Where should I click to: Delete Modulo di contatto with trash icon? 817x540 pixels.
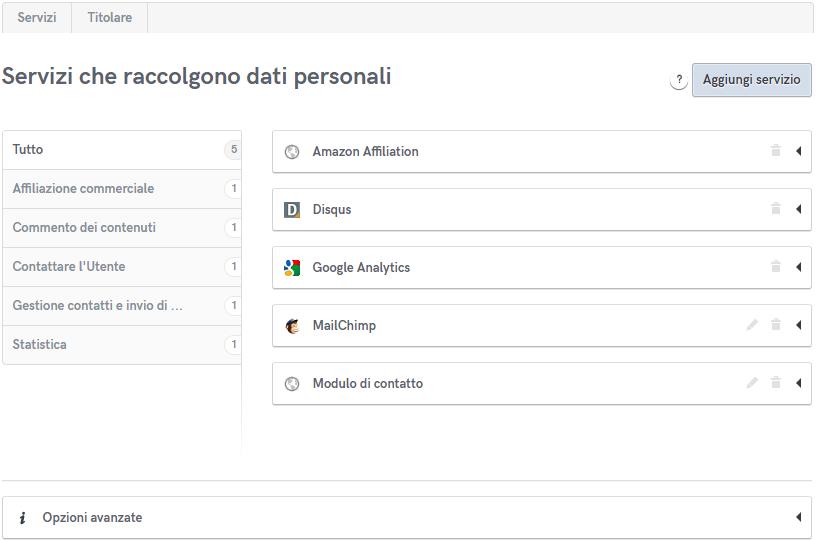point(775,383)
